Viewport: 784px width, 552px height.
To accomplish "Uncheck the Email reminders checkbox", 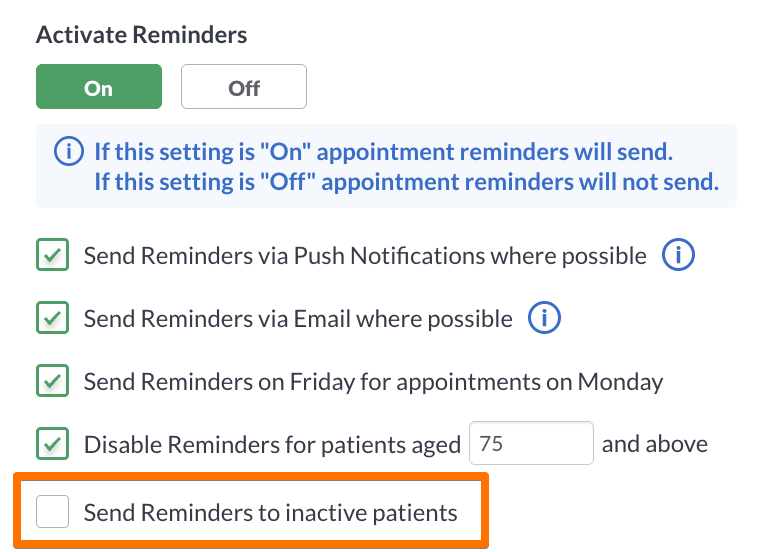I will [x=52, y=318].
